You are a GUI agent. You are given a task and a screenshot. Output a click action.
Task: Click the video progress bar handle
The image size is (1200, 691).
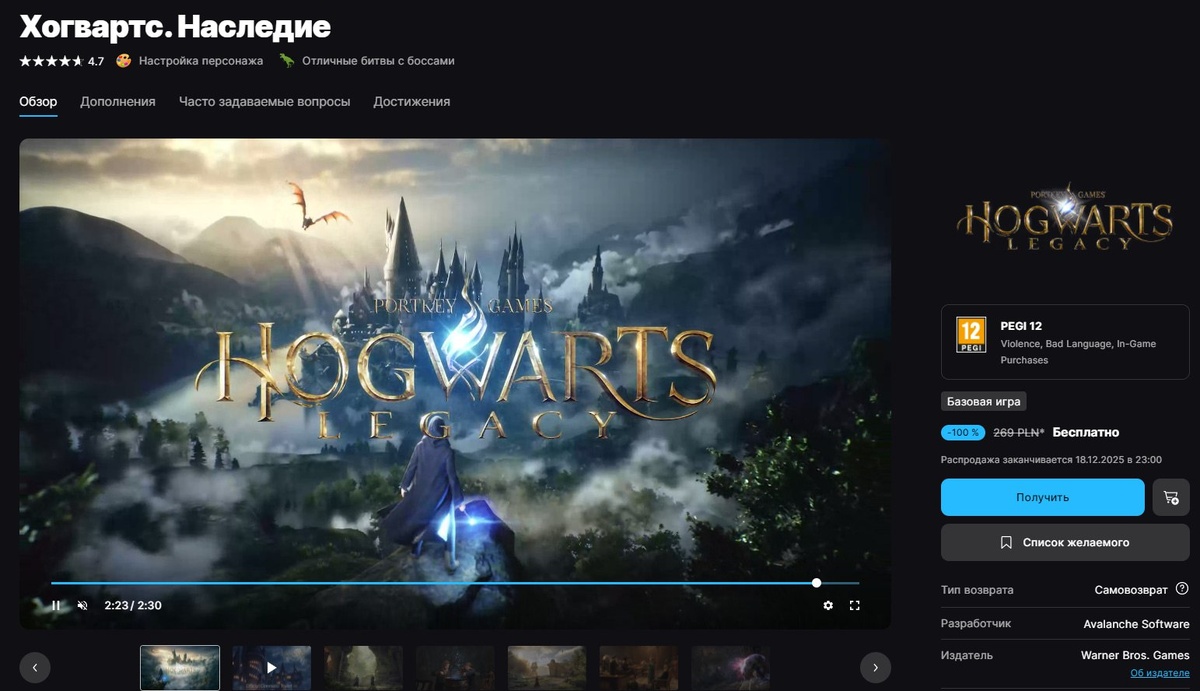[x=817, y=582]
